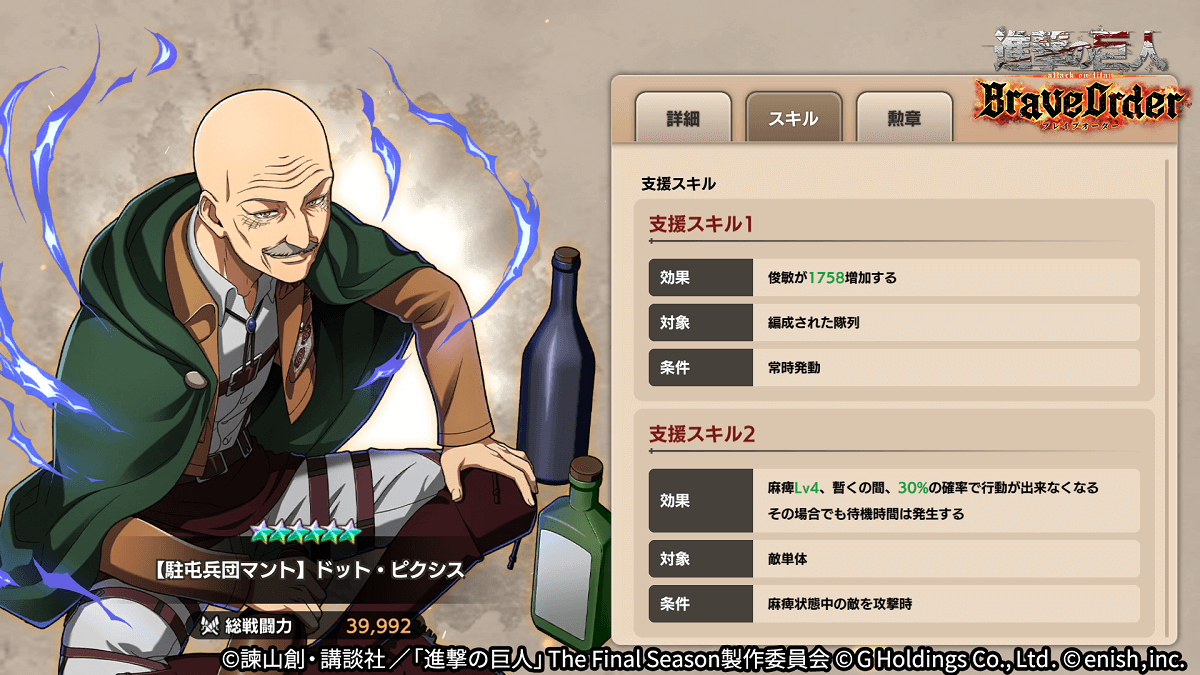Click the 支援スキル2 header

coord(702,434)
